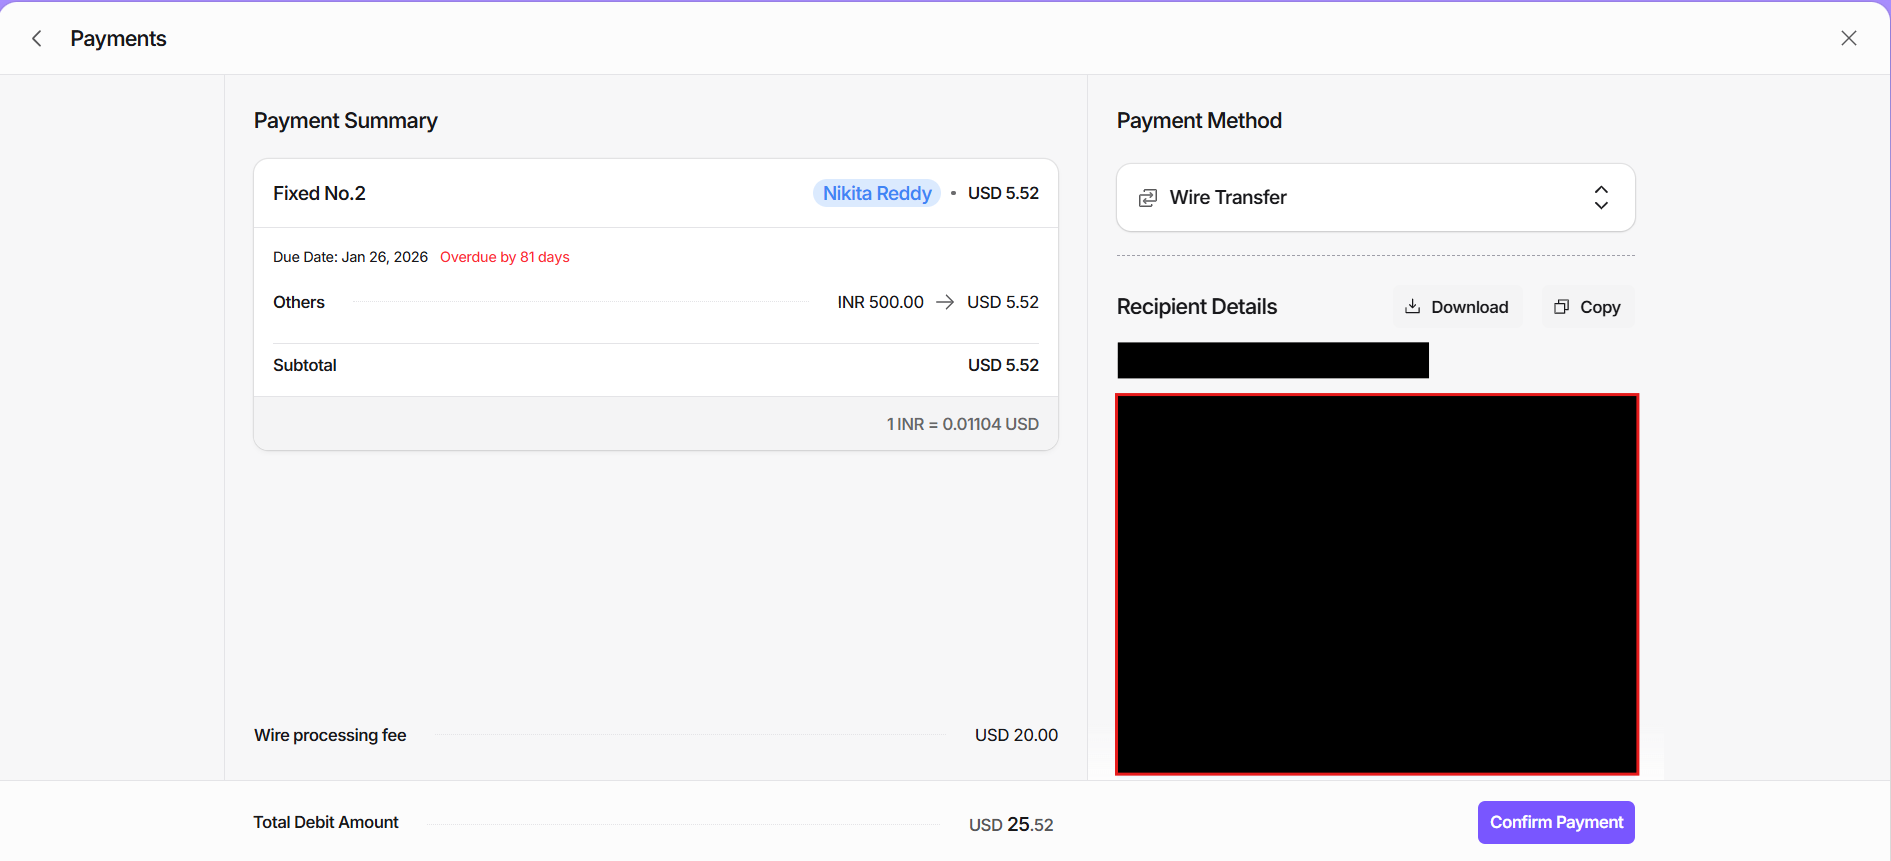Click the Total Debit Amount label
This screenshot has height=861, width=1891.
326,822
